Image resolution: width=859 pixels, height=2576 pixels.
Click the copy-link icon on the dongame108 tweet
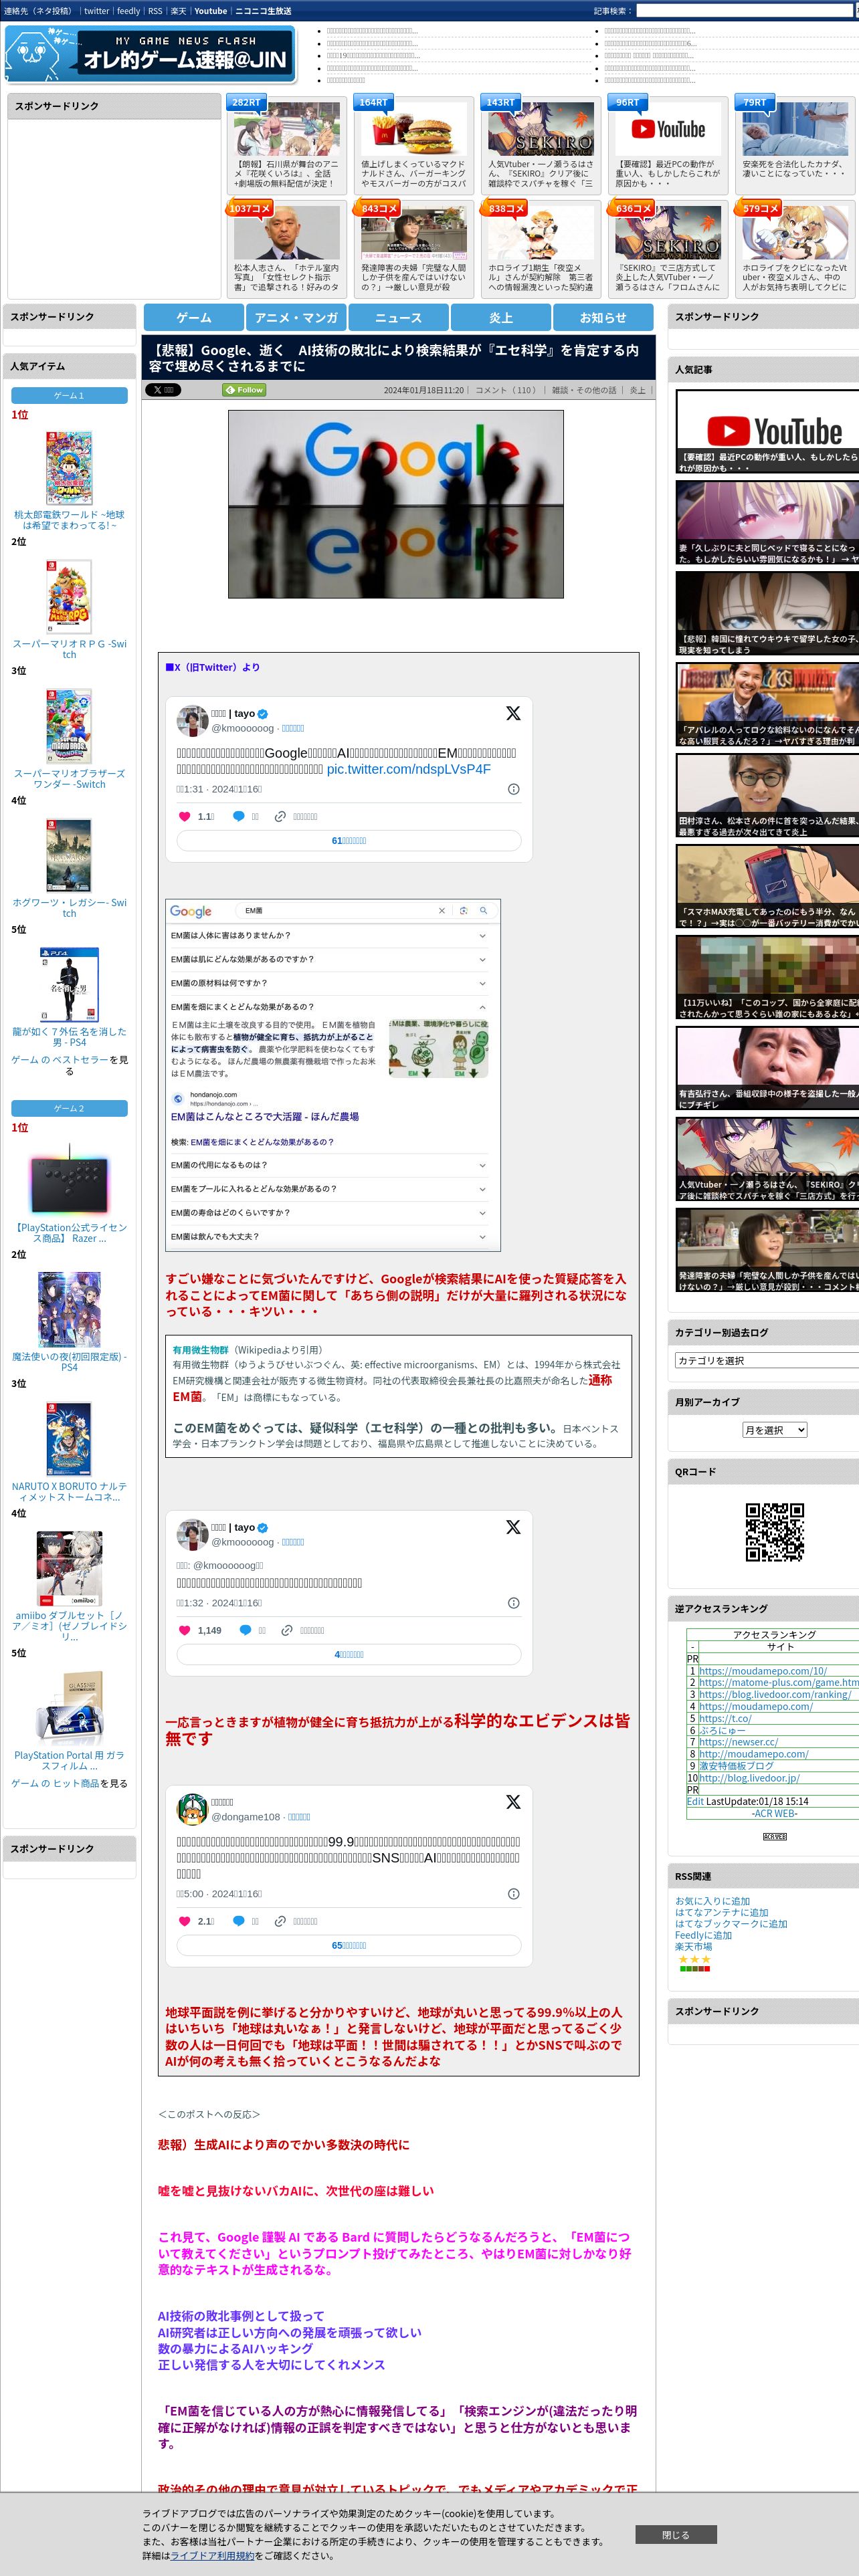pos(281,1920)
